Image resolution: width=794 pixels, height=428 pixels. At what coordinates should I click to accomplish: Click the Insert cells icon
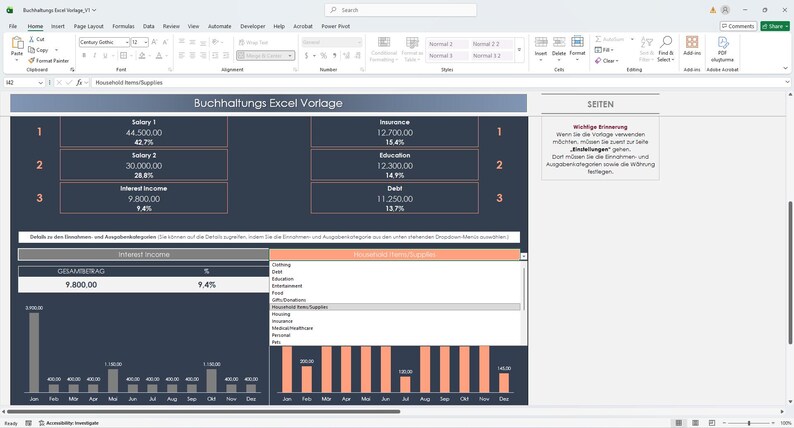pyautogui.click(x=541, y=43)
